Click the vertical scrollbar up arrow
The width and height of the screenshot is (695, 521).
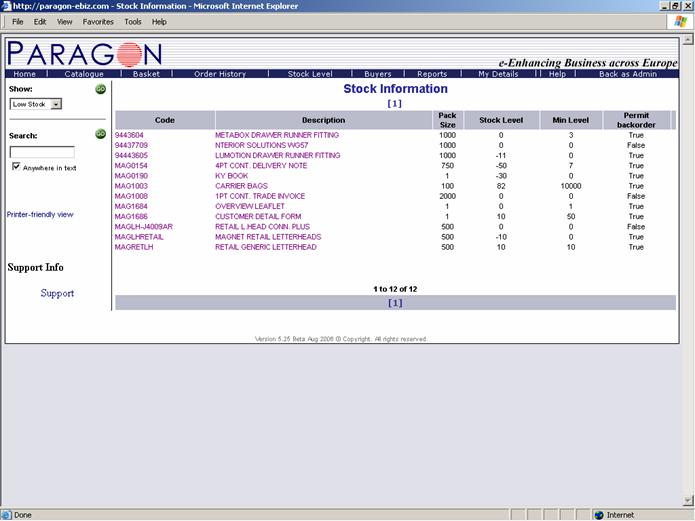[x=688, y=39]
